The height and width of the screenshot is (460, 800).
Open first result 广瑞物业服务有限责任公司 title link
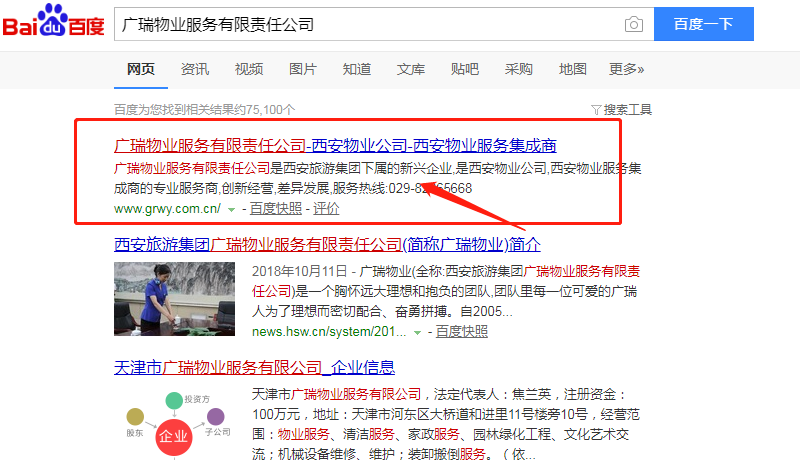click(x=335, y=144)
